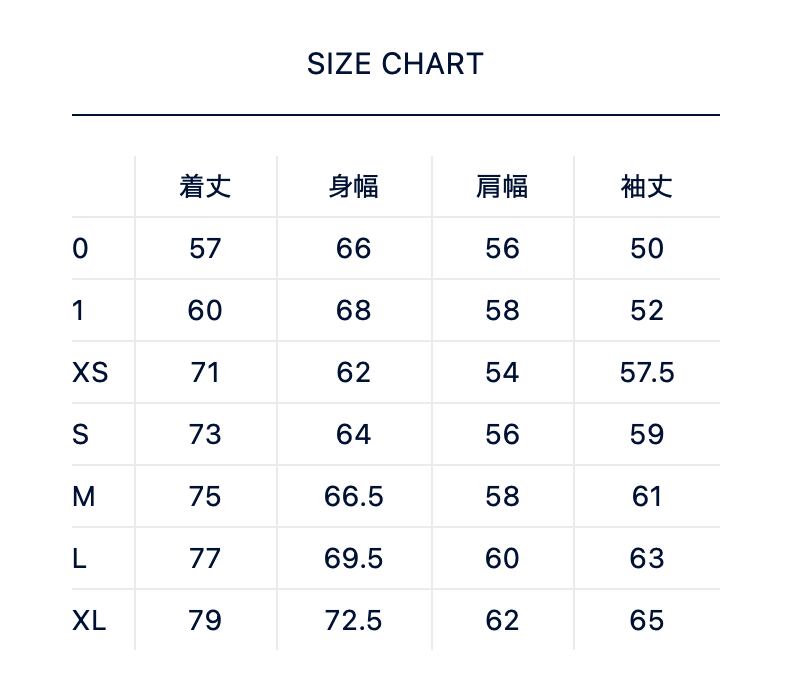Click the 69.5 value in L row
804x678 pixels.
353,559
